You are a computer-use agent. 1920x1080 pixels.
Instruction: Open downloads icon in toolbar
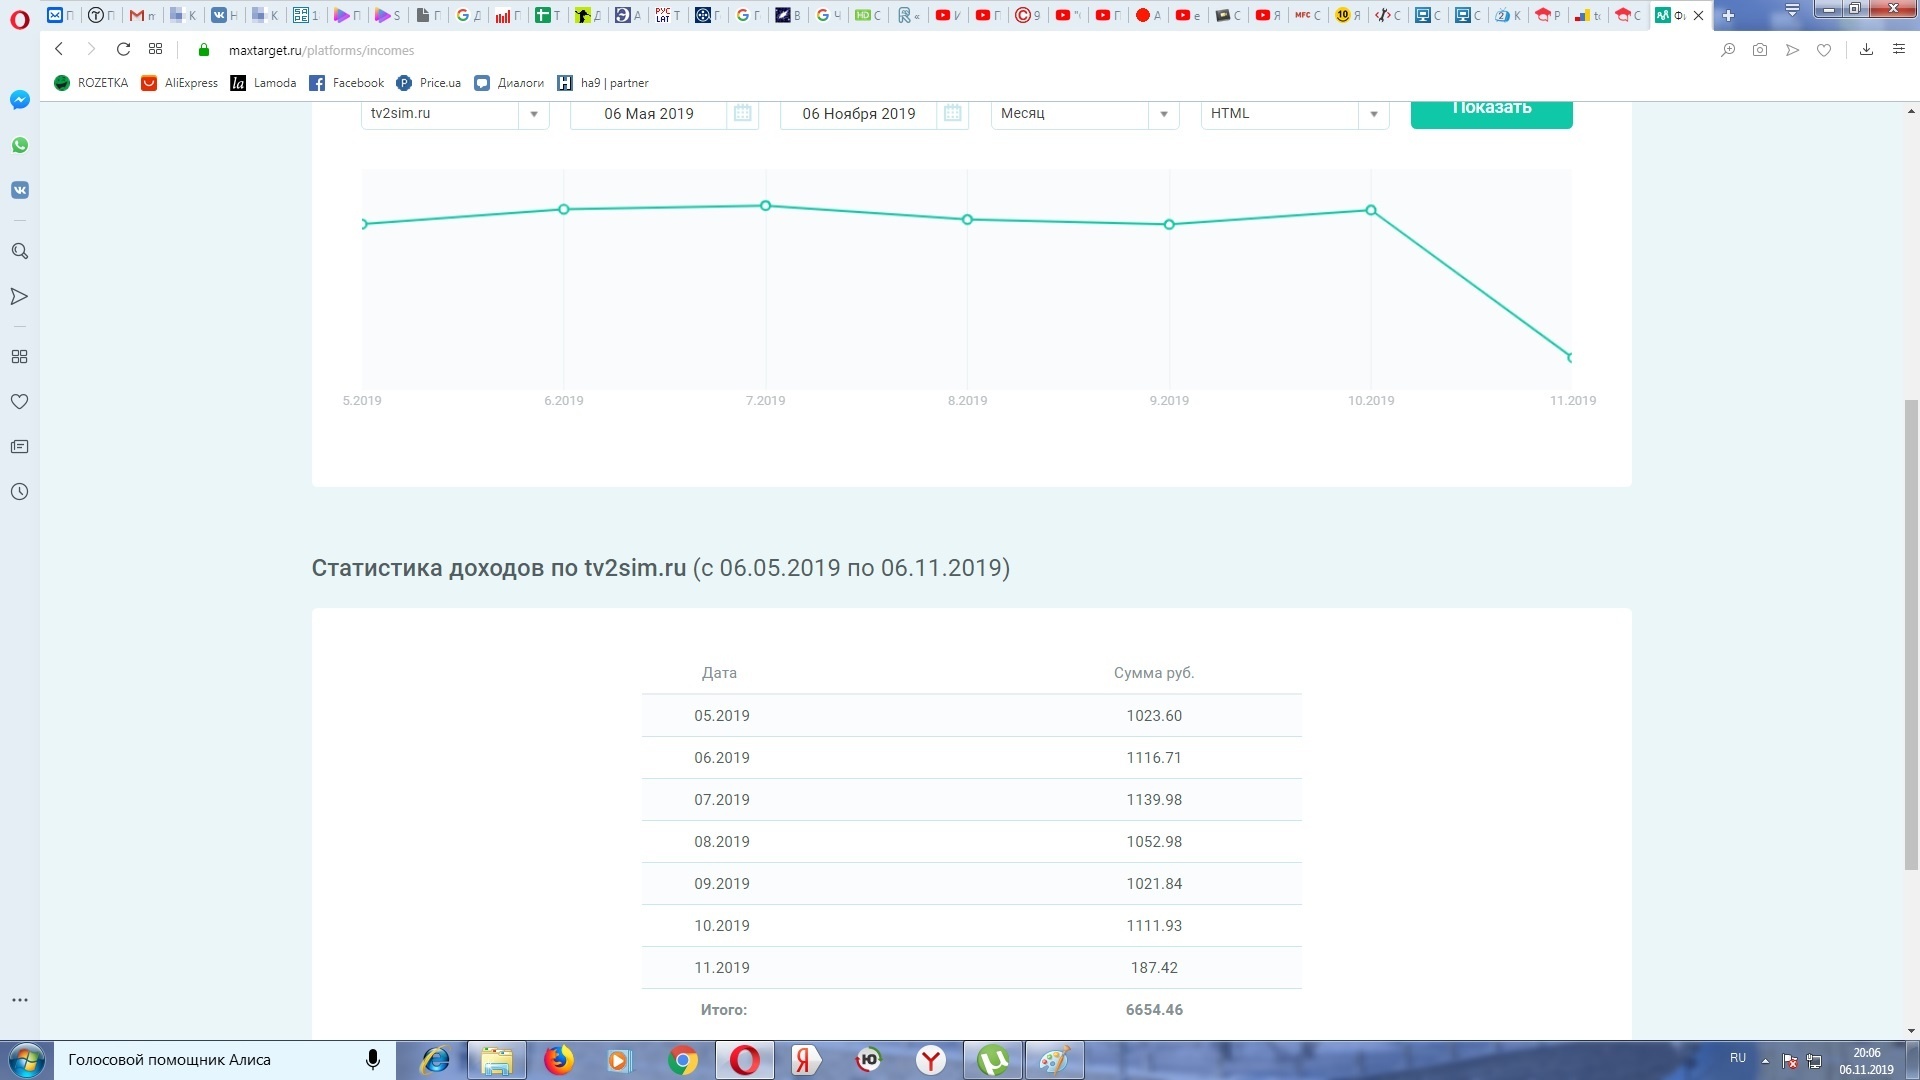1866,50
